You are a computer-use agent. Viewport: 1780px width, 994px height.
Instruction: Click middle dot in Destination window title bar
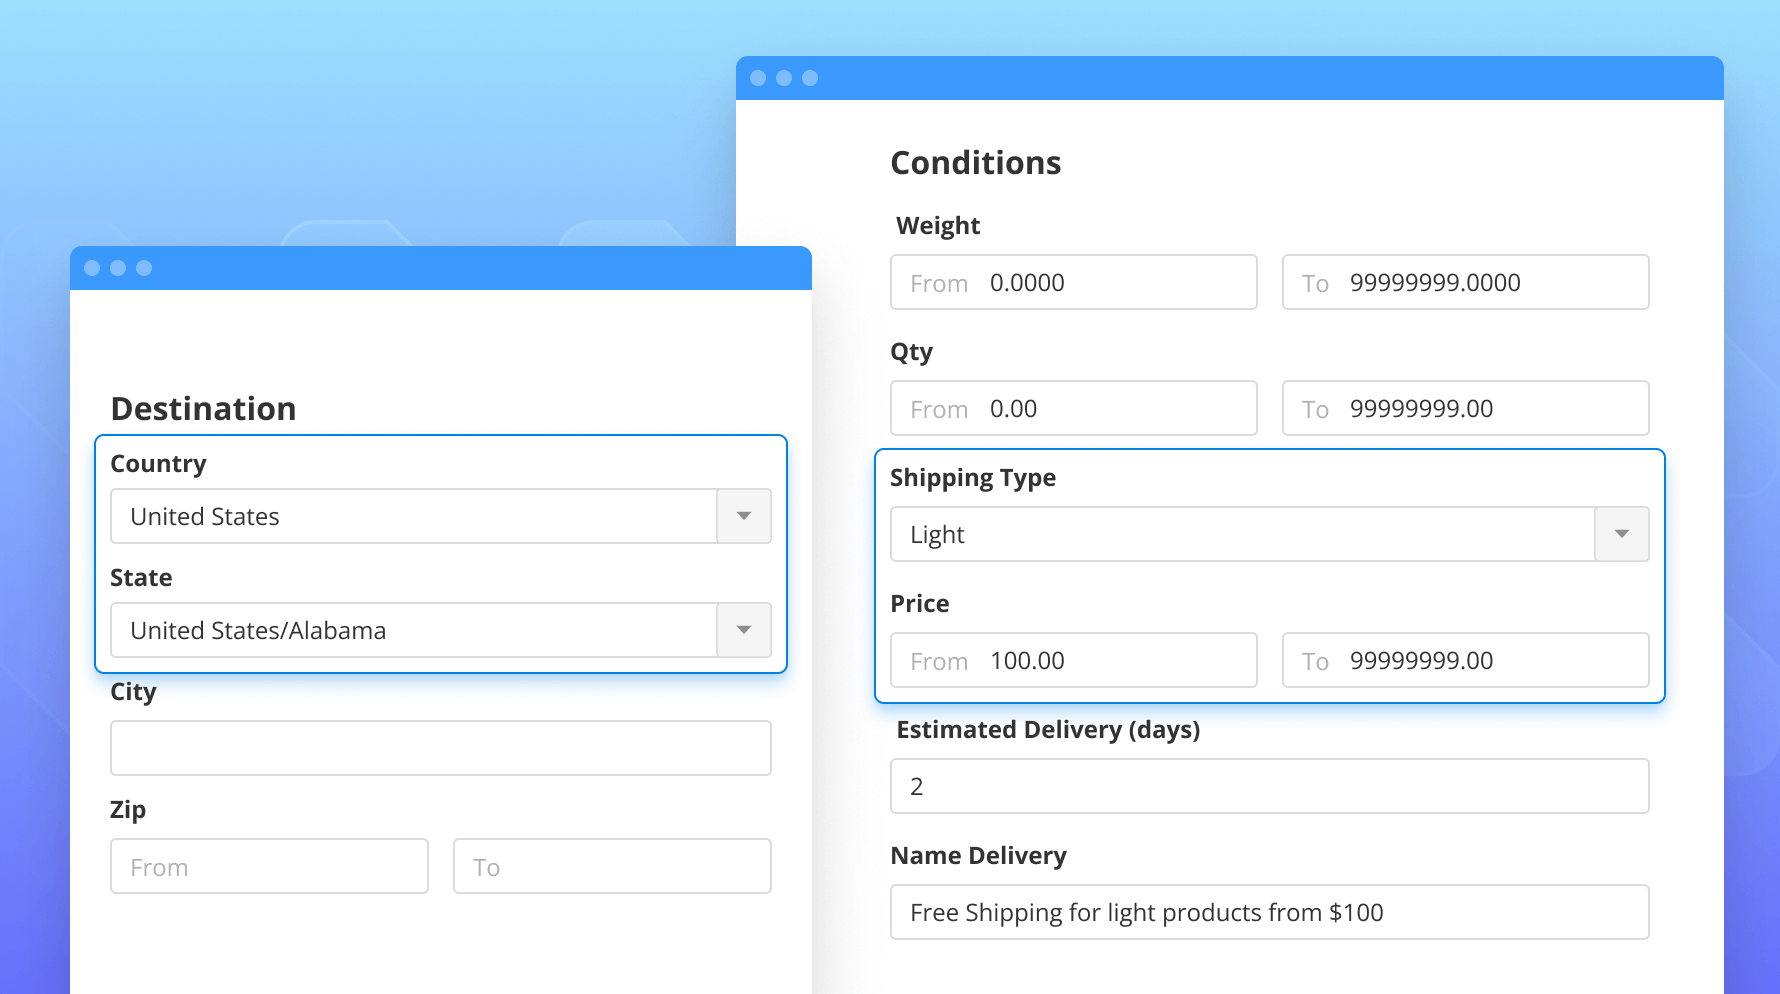(118, 268)
